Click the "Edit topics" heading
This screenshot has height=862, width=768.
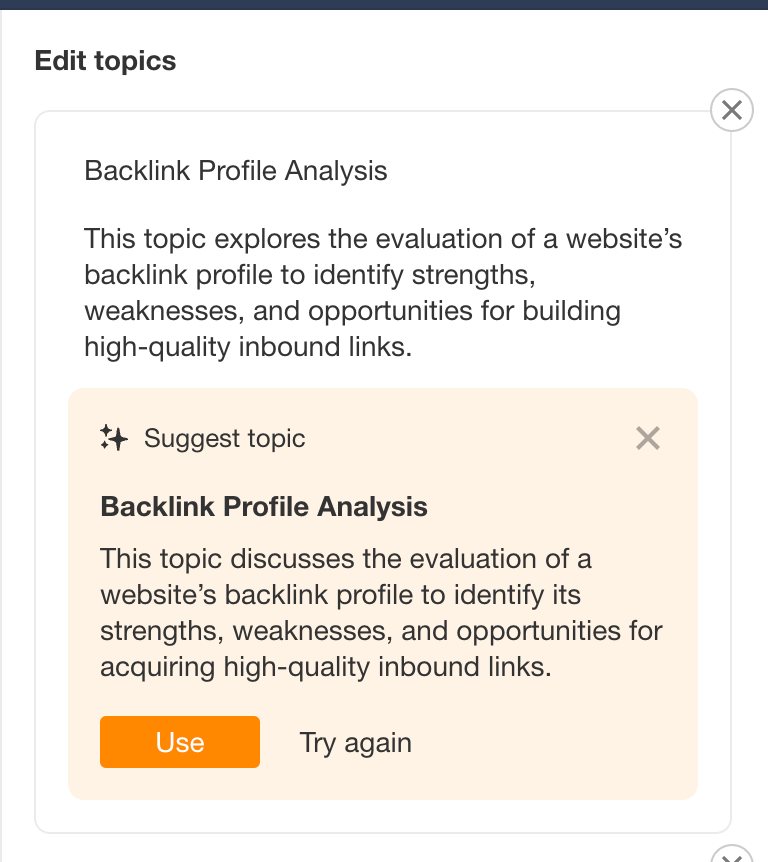[x=105, y=61]
